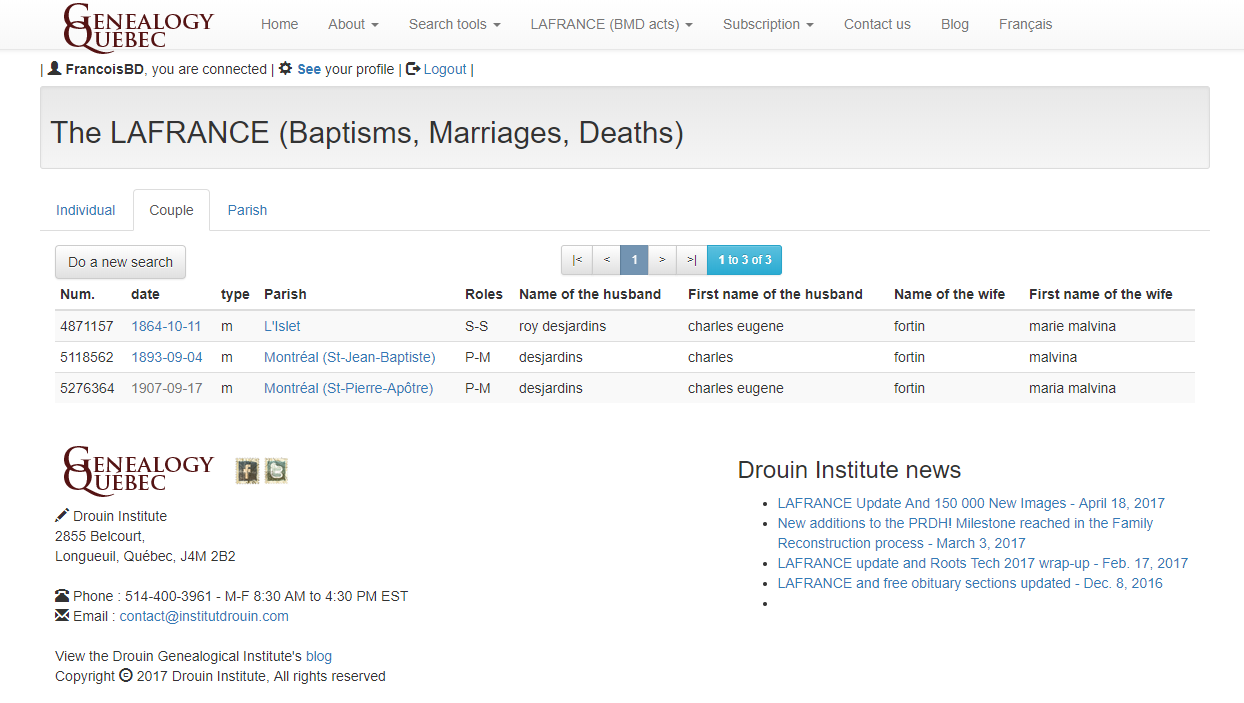Click the blog link in the footer

point(319,656)
